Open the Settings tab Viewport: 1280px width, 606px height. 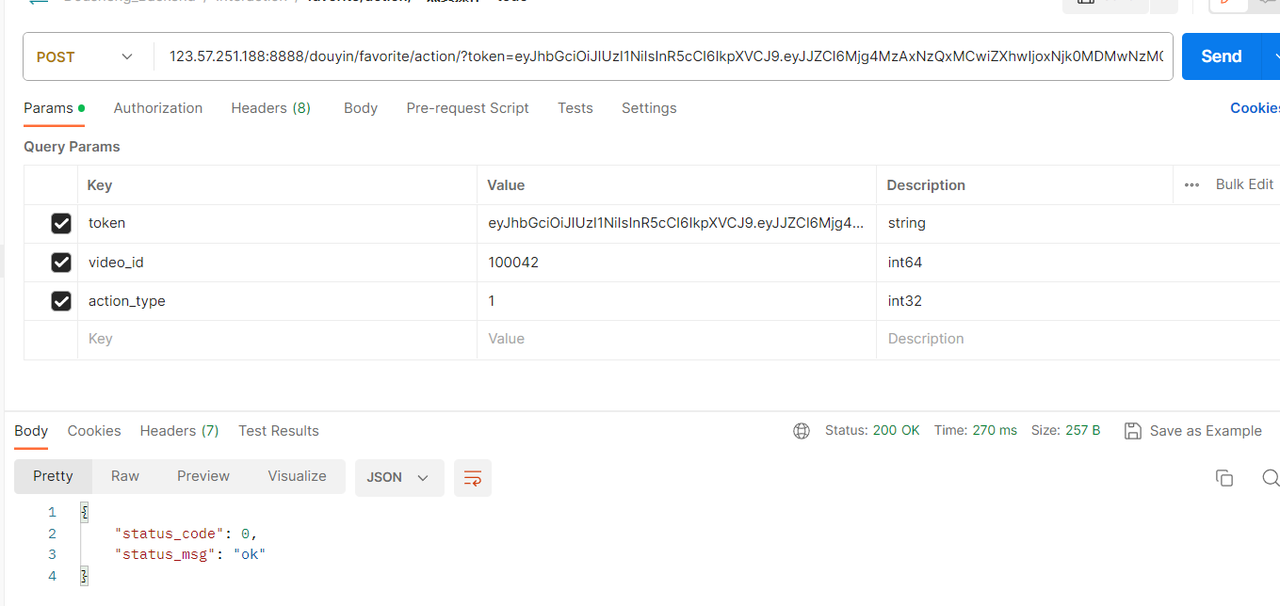649,108
